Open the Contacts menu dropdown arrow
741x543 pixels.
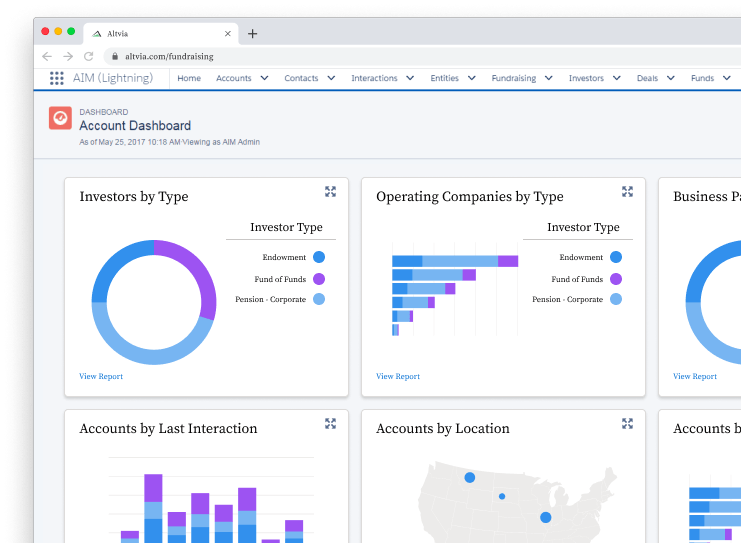coord(331,78)
